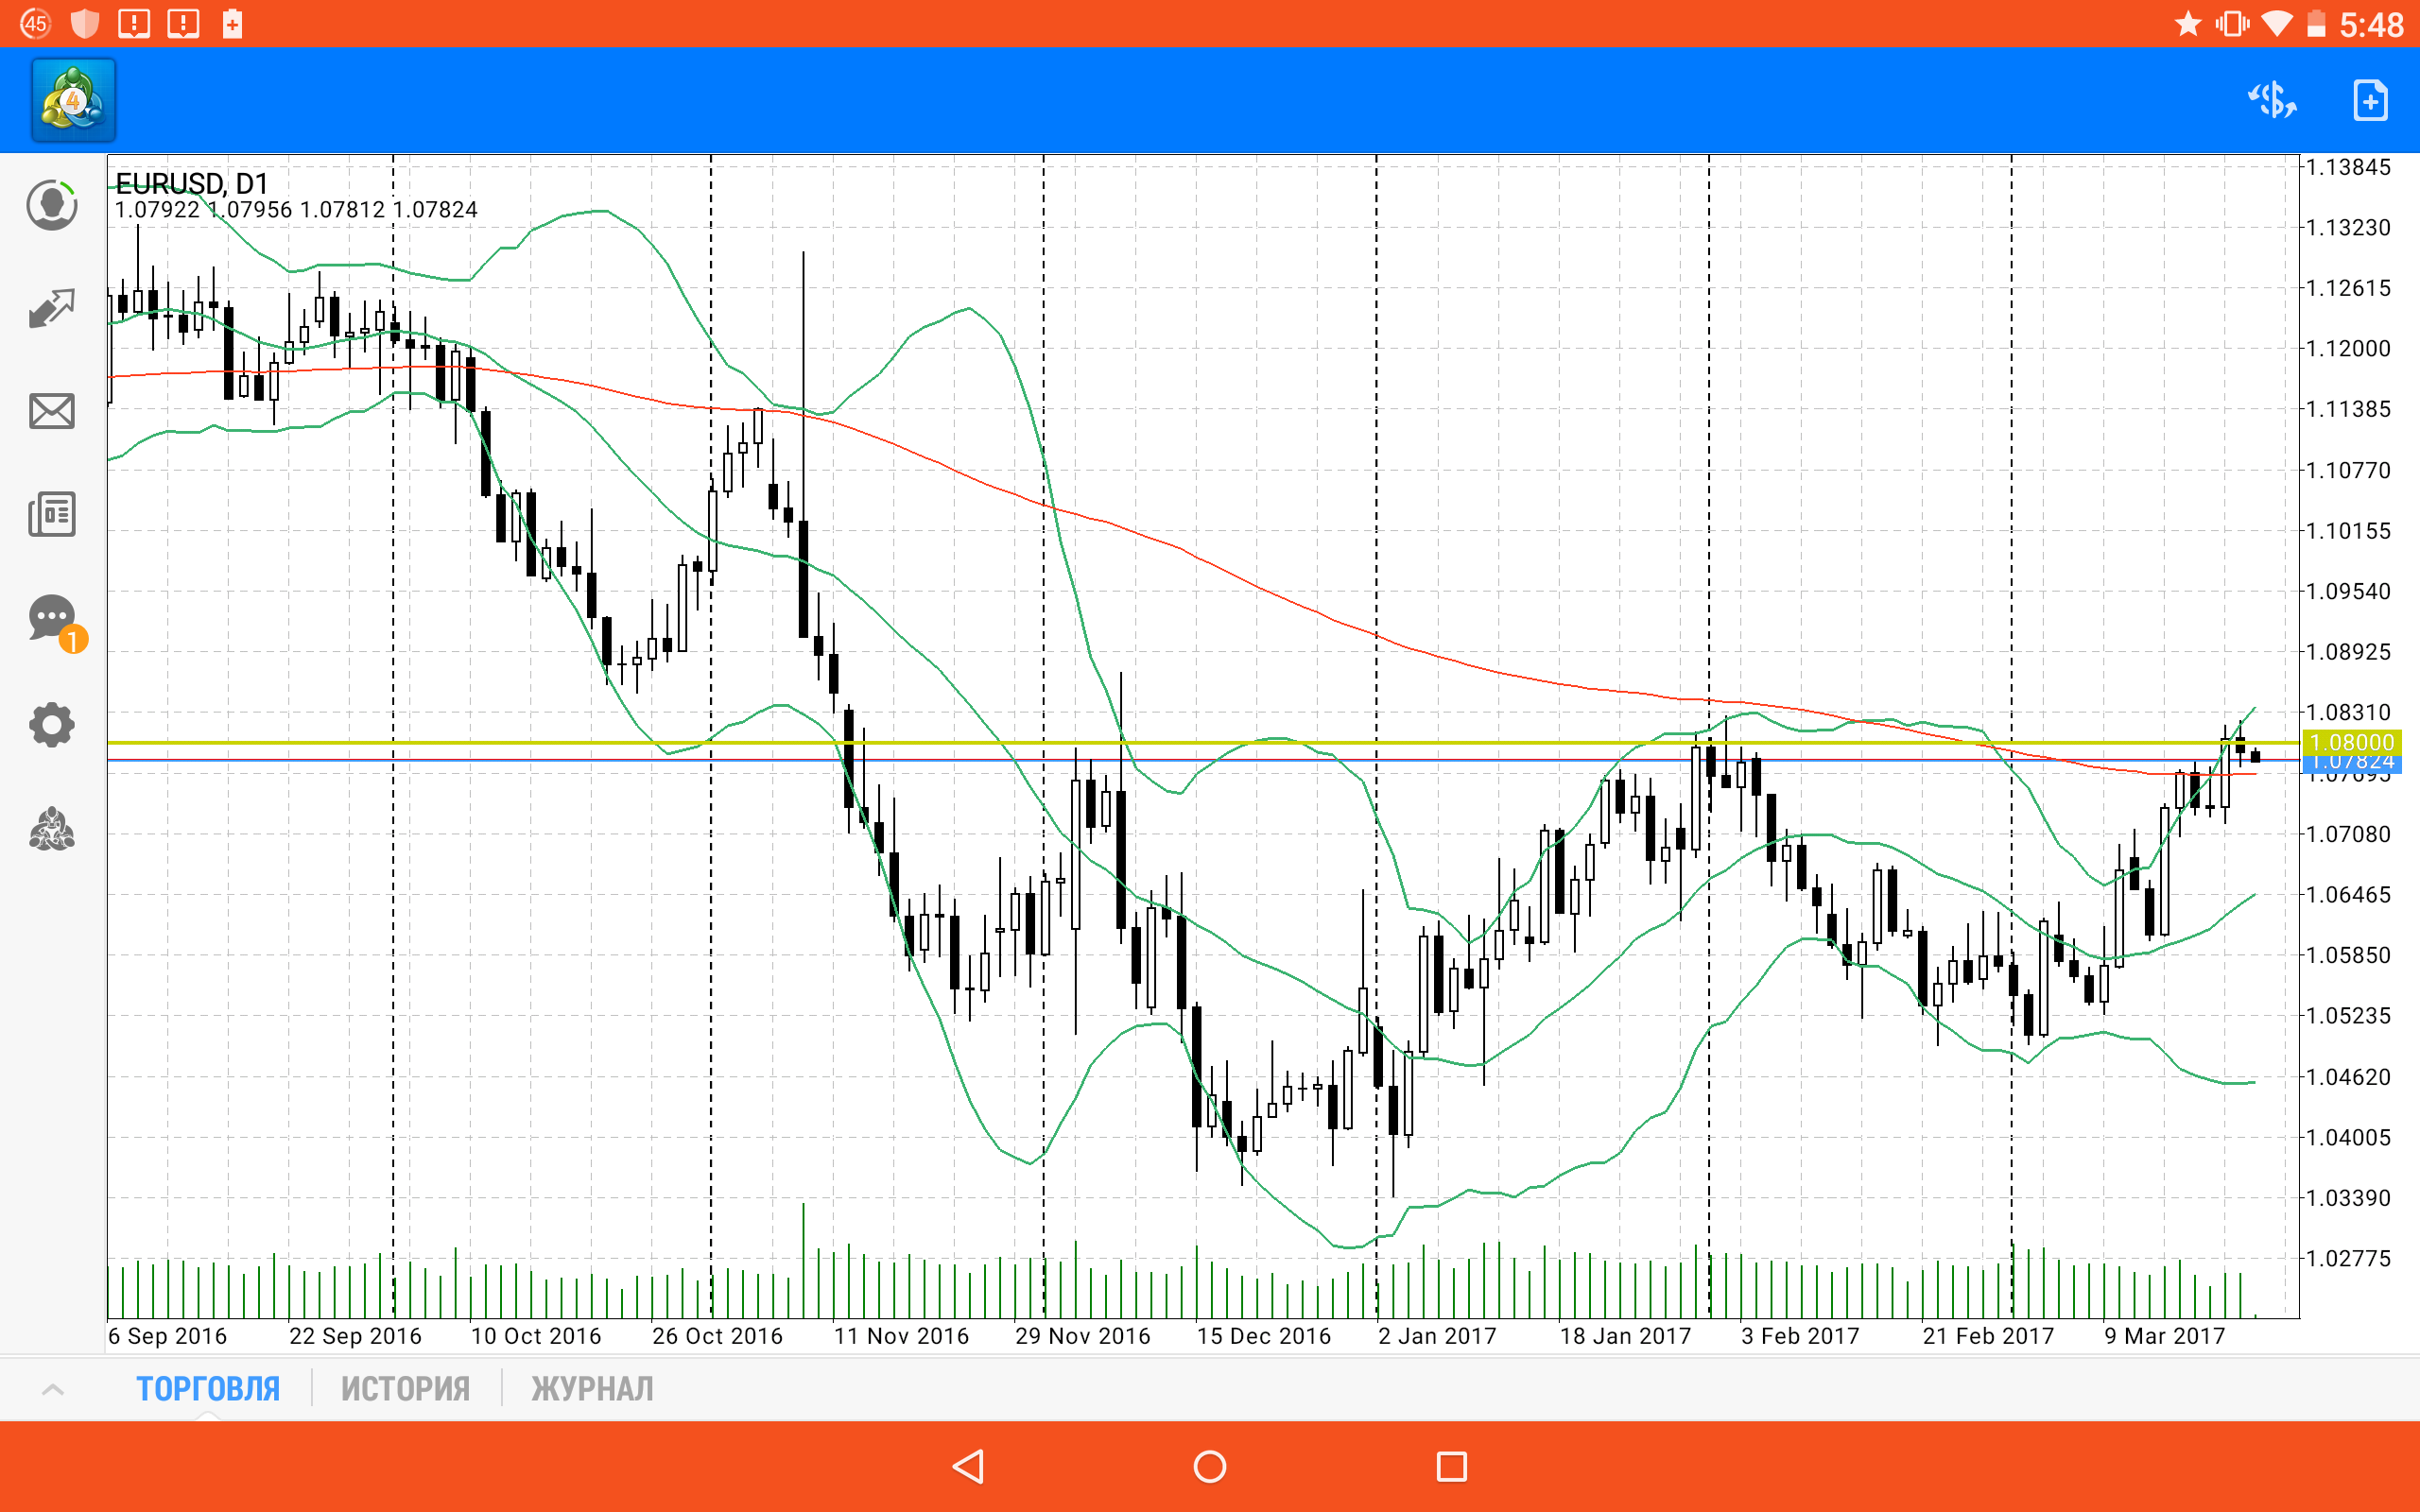Tap the 1.12000 price scale label
Viewport: 2420px width, 1512px height.
[2348, 348]
